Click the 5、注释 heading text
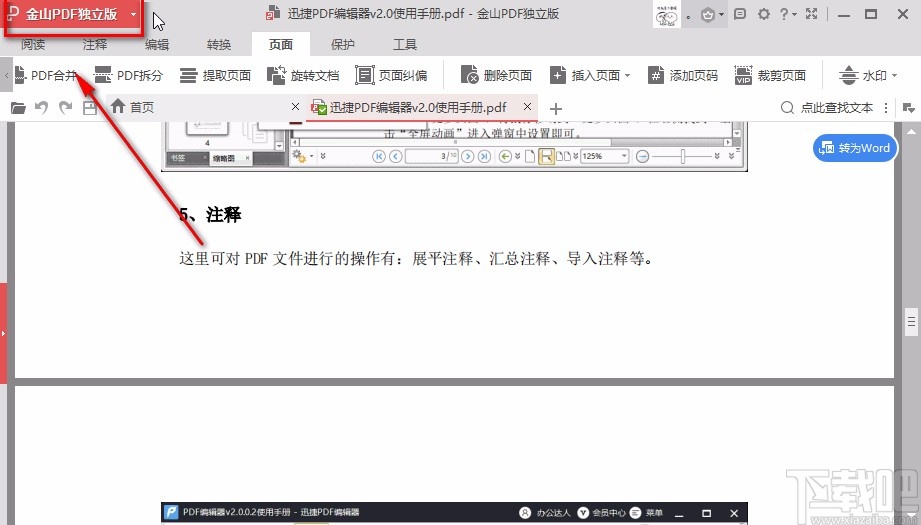Screen dimensions: 921x525 click(x=210, y=214)
